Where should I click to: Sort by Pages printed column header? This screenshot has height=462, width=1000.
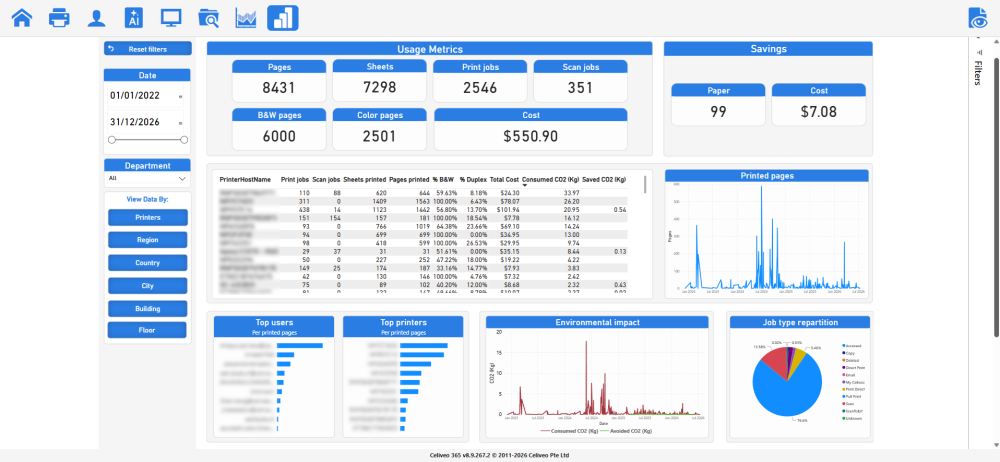point(409,180)
